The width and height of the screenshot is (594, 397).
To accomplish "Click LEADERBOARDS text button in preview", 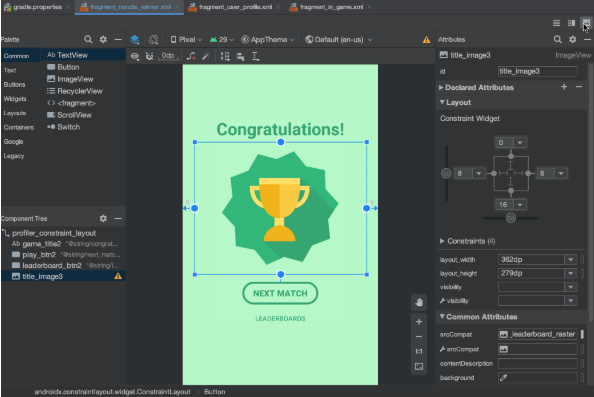I will tap(280, 319).
